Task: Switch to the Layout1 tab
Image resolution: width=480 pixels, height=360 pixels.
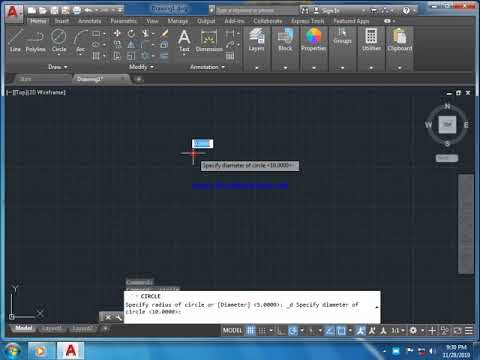Action: click(x=53, y=329)
